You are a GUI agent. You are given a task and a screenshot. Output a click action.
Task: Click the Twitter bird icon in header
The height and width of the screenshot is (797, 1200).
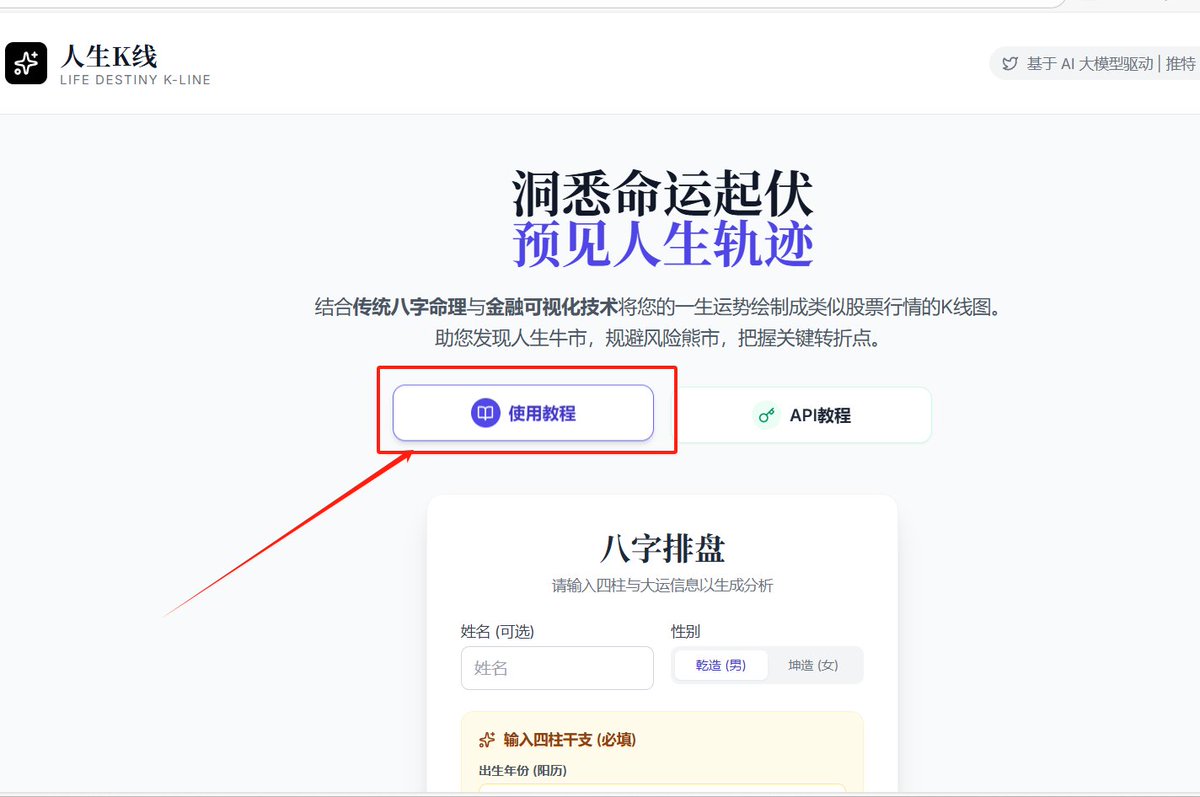pyautogui.click(x=1010, y=63)
